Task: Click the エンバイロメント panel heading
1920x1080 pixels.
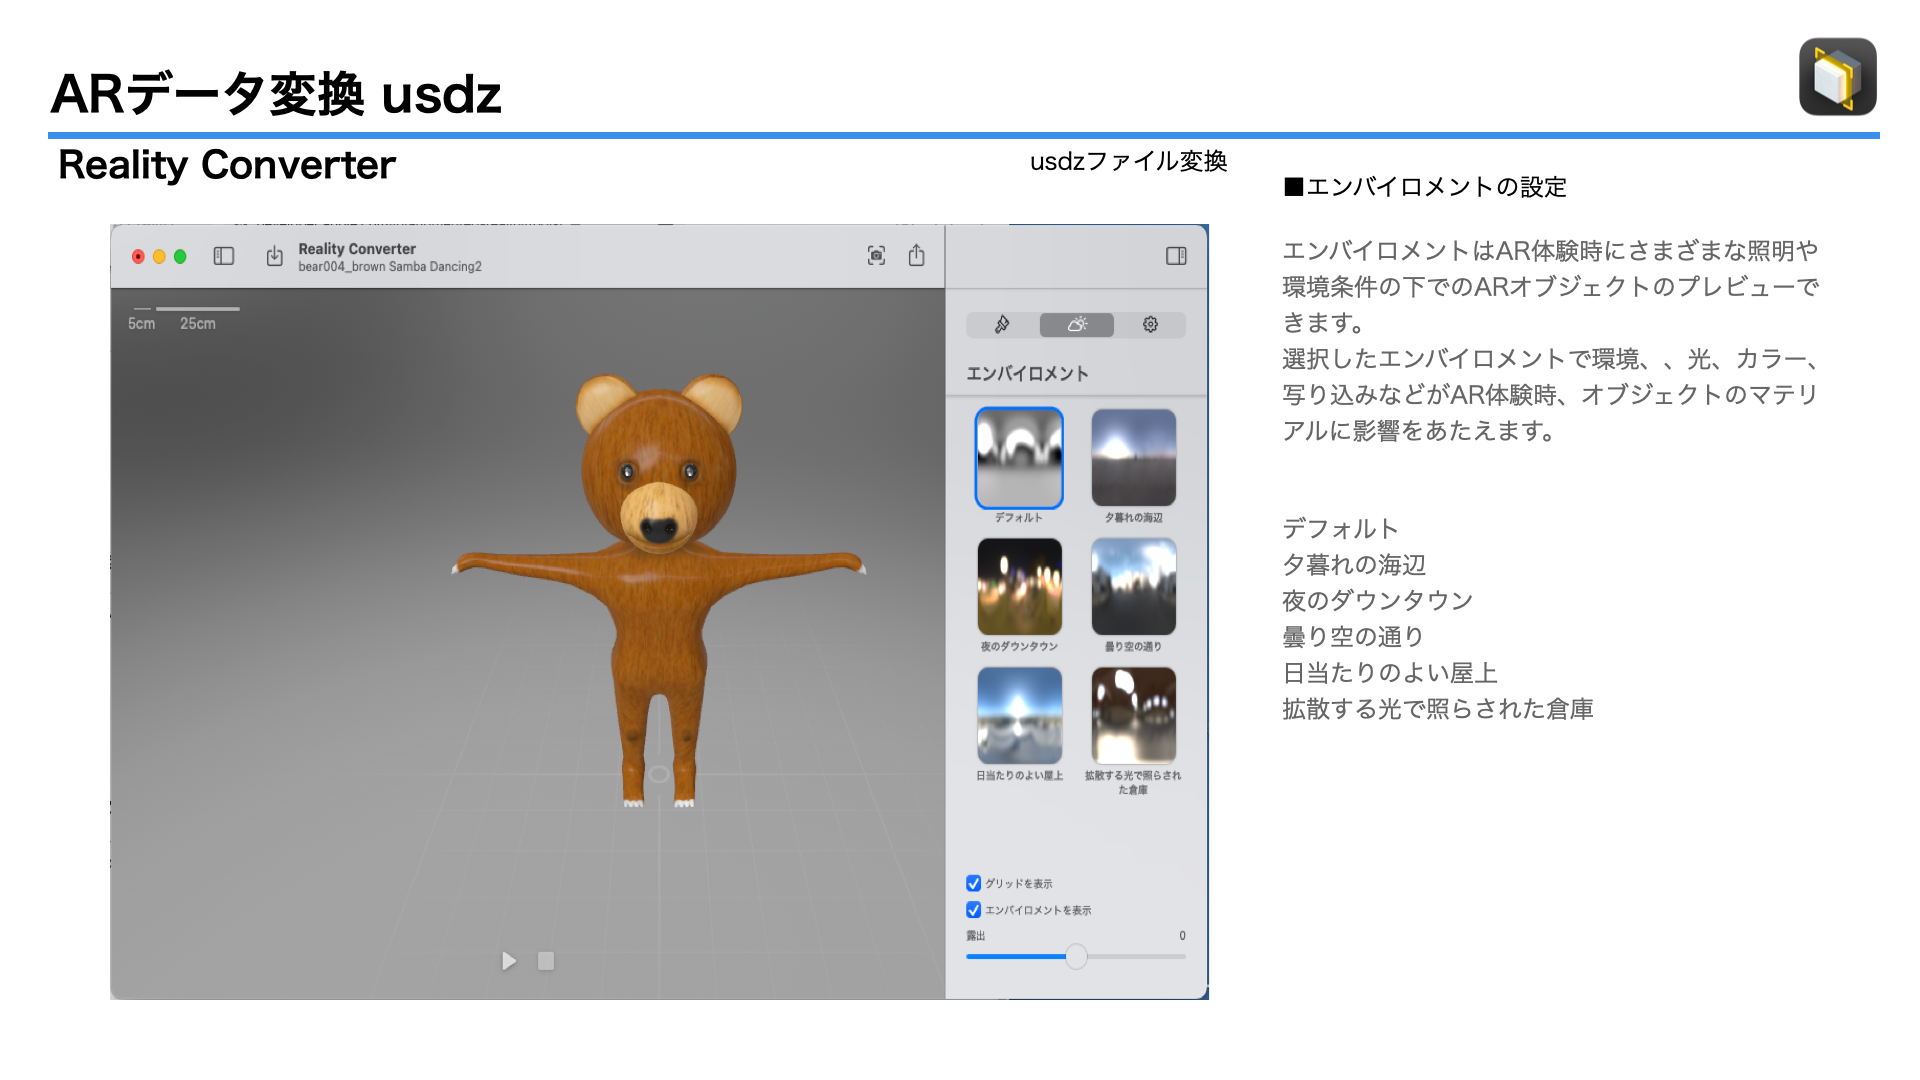Action: pyautogui.click(x=1027, y=374)
